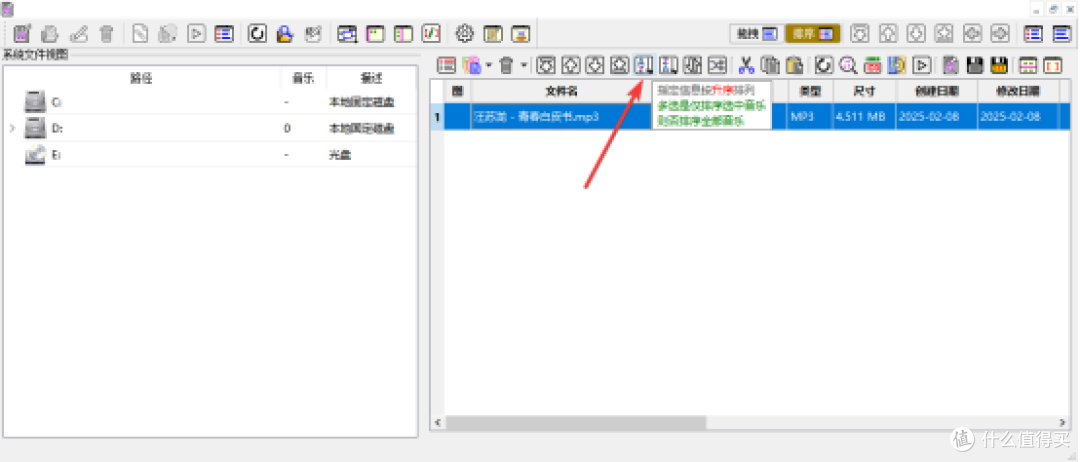Click the brown window icon next to the gear
Image resolution: width=1080 pixels, height=462 pixels.
(x=493, y=33)
